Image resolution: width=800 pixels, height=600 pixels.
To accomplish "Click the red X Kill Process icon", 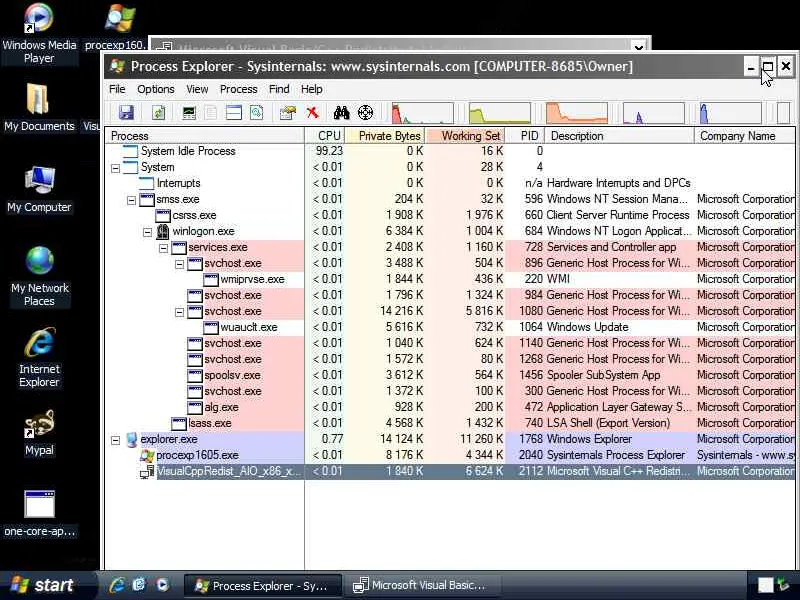I will [x=312, y=112].
